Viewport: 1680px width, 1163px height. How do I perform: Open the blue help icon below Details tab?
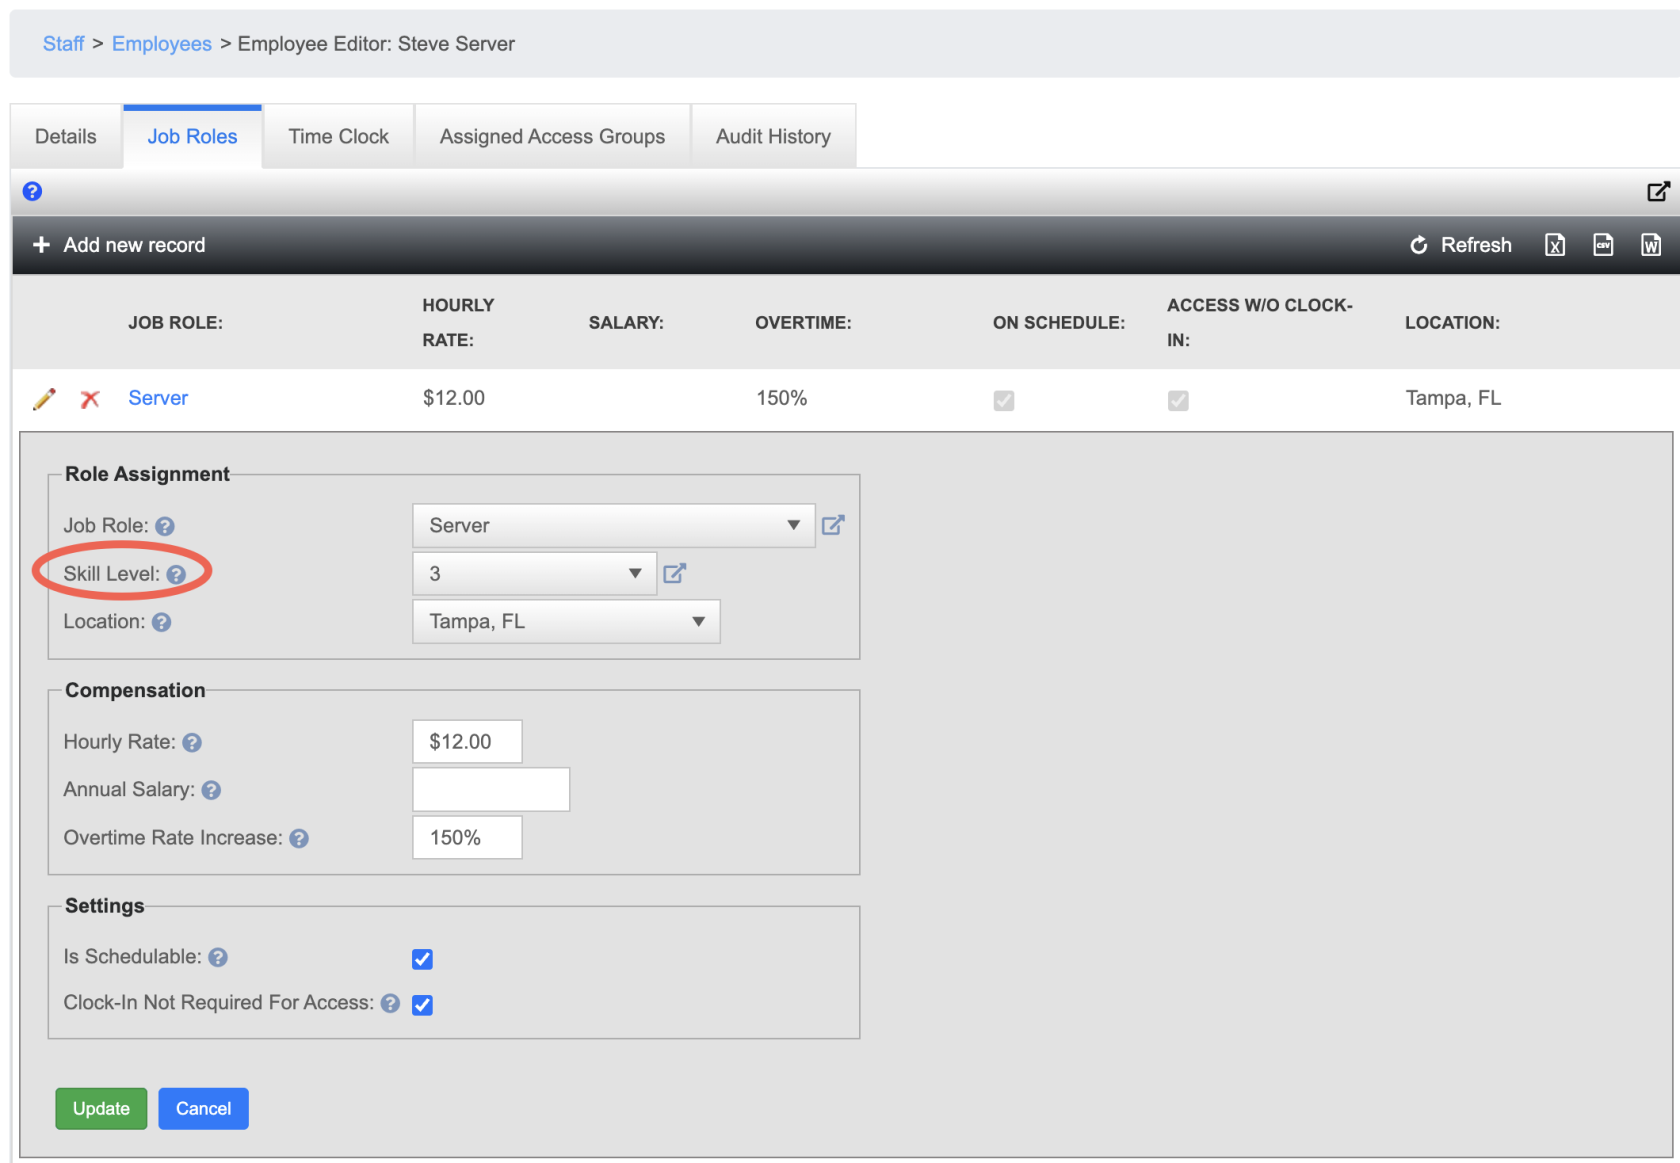(x=32, y=191)
